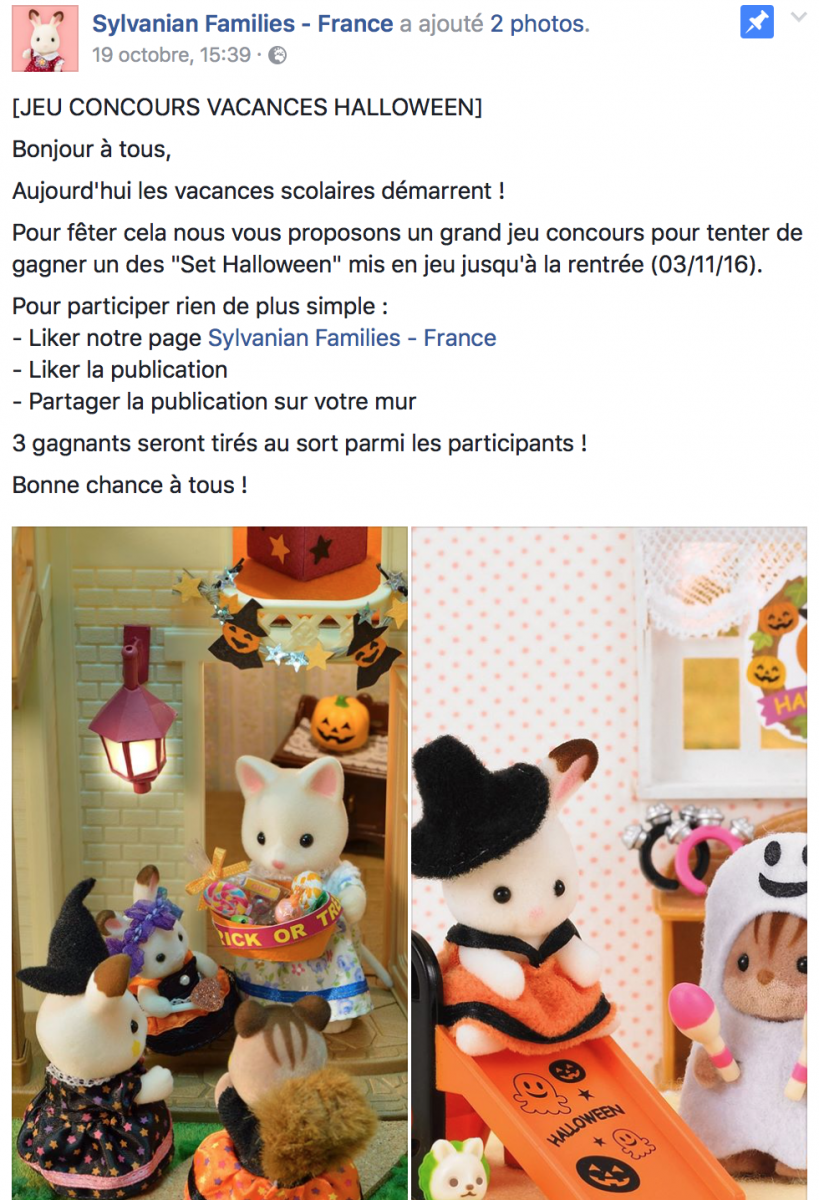Click the JEU CONCOURS VACANCES HALLOWEEN heading text
The height and width of the screenshot is (1200, 819).
247,107
